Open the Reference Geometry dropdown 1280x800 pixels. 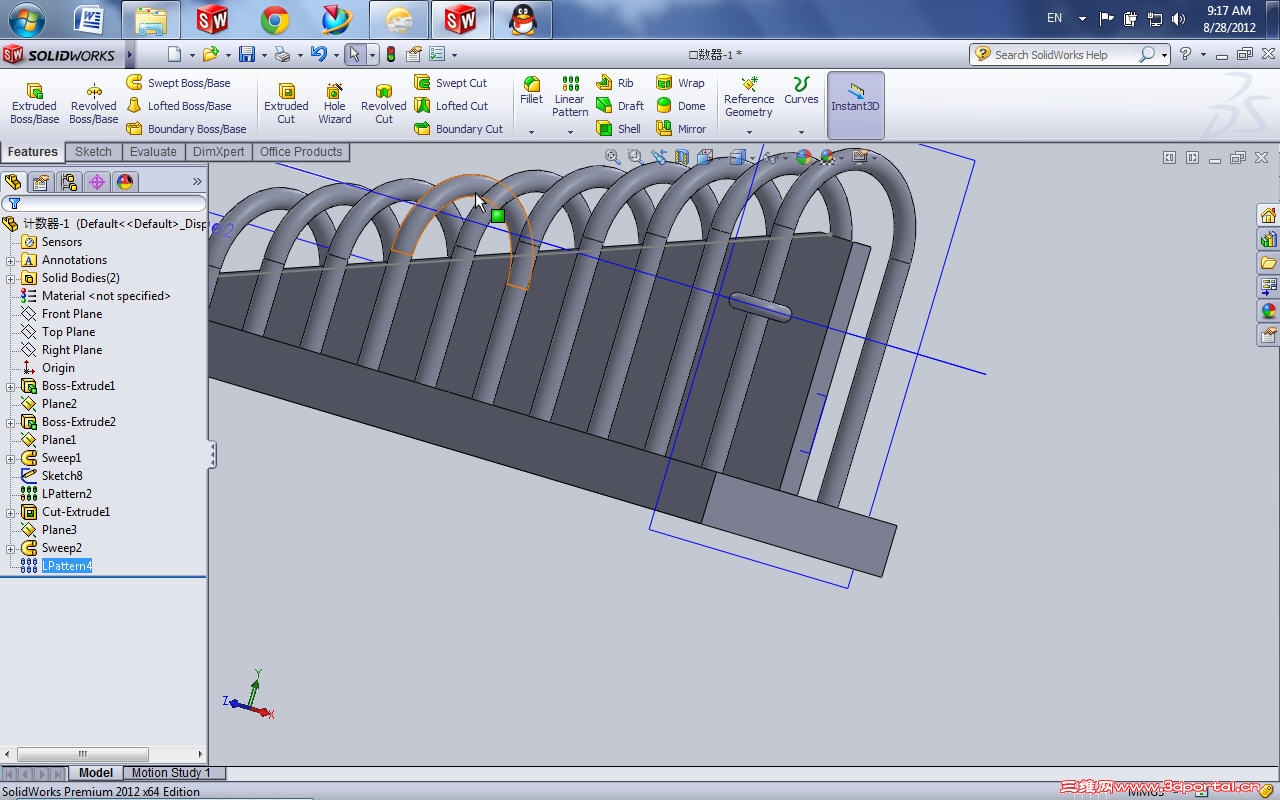coord(749,132)
